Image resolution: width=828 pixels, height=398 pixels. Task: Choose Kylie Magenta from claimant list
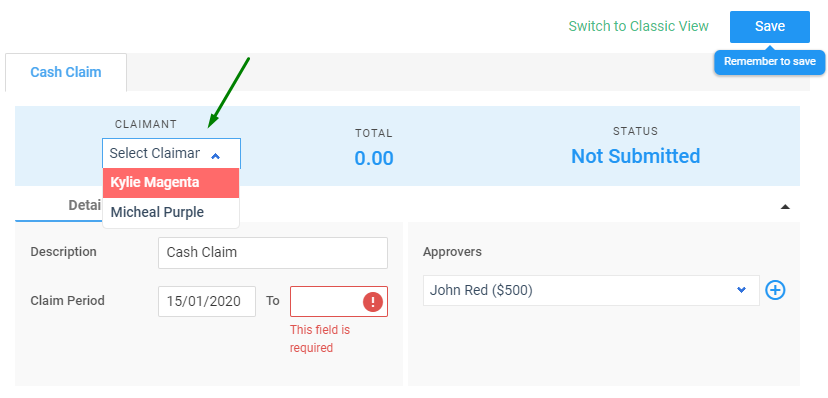(171, 183)
